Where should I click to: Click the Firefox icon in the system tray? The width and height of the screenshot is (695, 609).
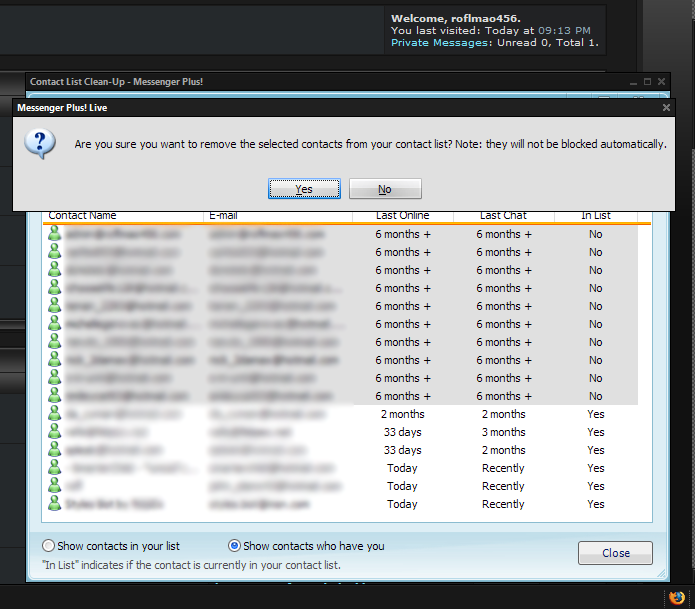(676, 597)
